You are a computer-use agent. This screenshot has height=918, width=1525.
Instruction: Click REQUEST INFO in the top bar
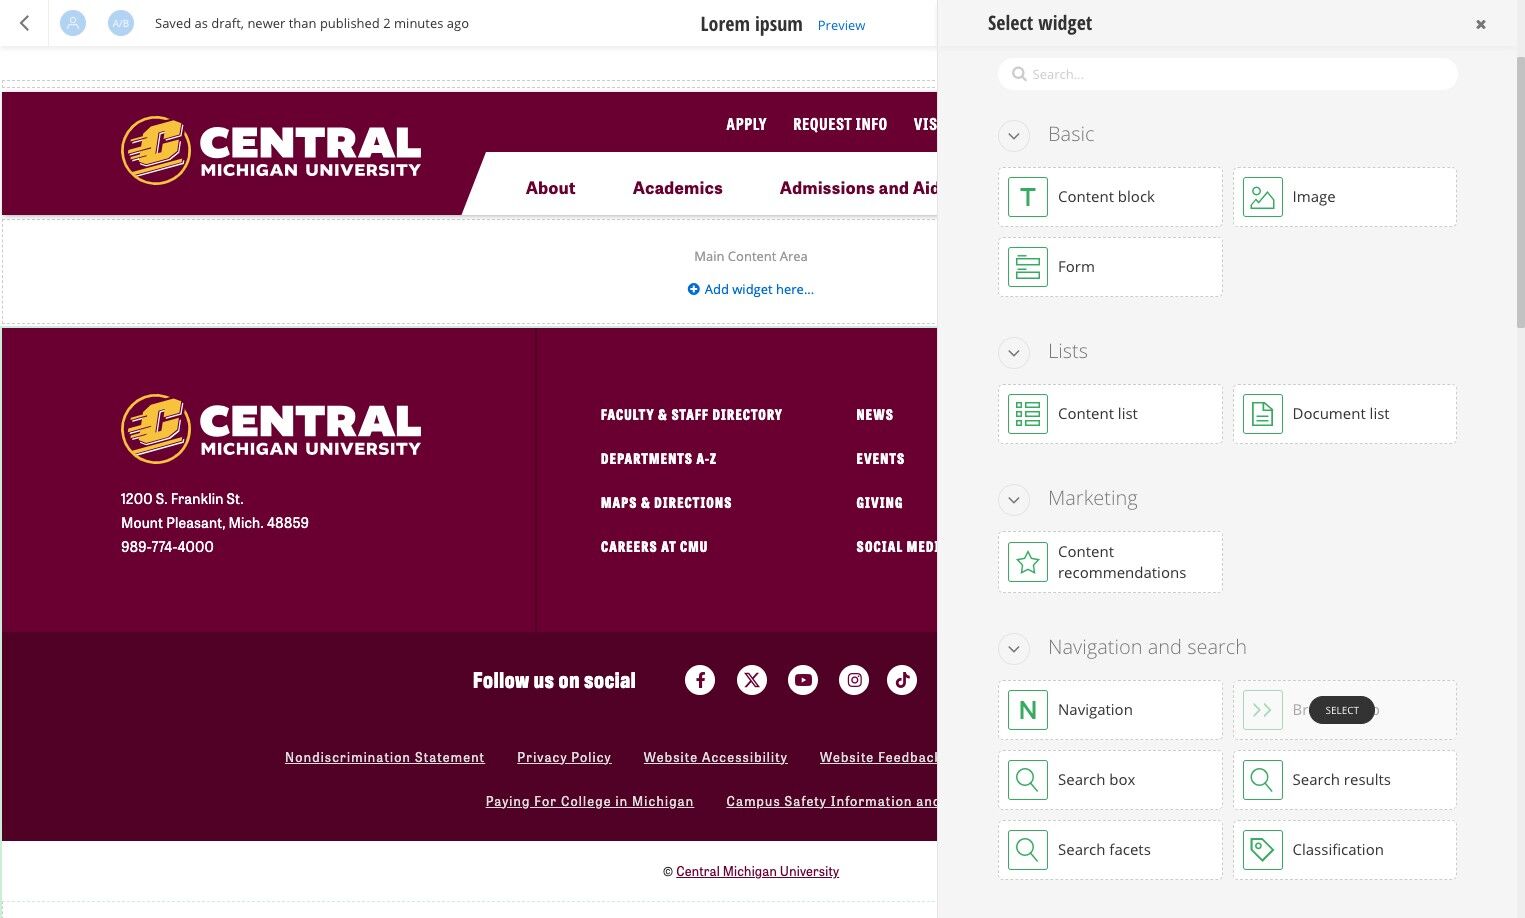point(840,124)
